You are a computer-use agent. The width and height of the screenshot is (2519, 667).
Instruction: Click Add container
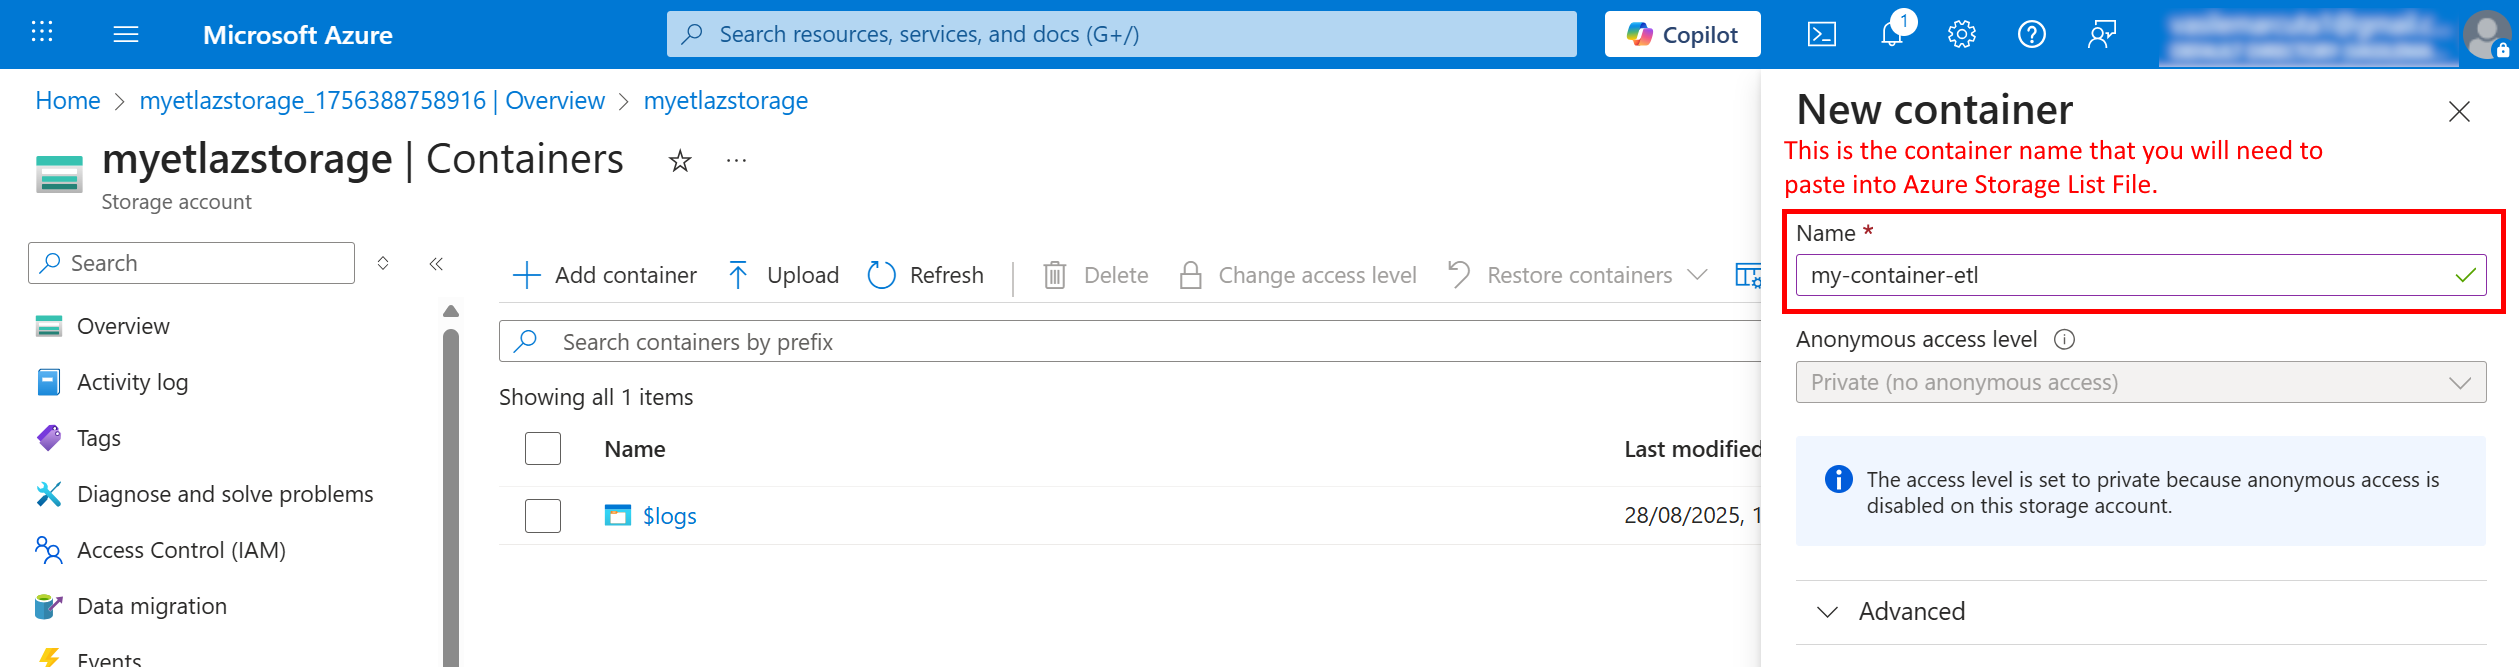point(604,275)
